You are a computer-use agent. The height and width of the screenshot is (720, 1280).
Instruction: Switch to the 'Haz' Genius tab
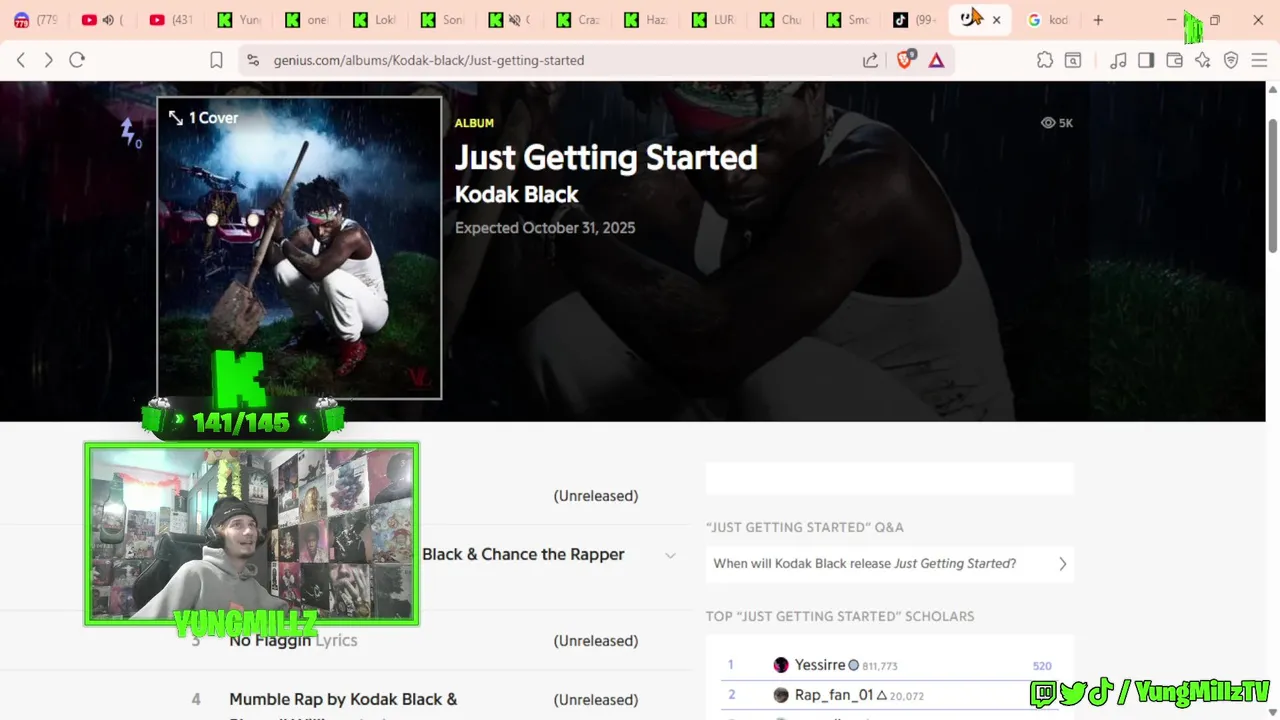click(x=647, y=20)
